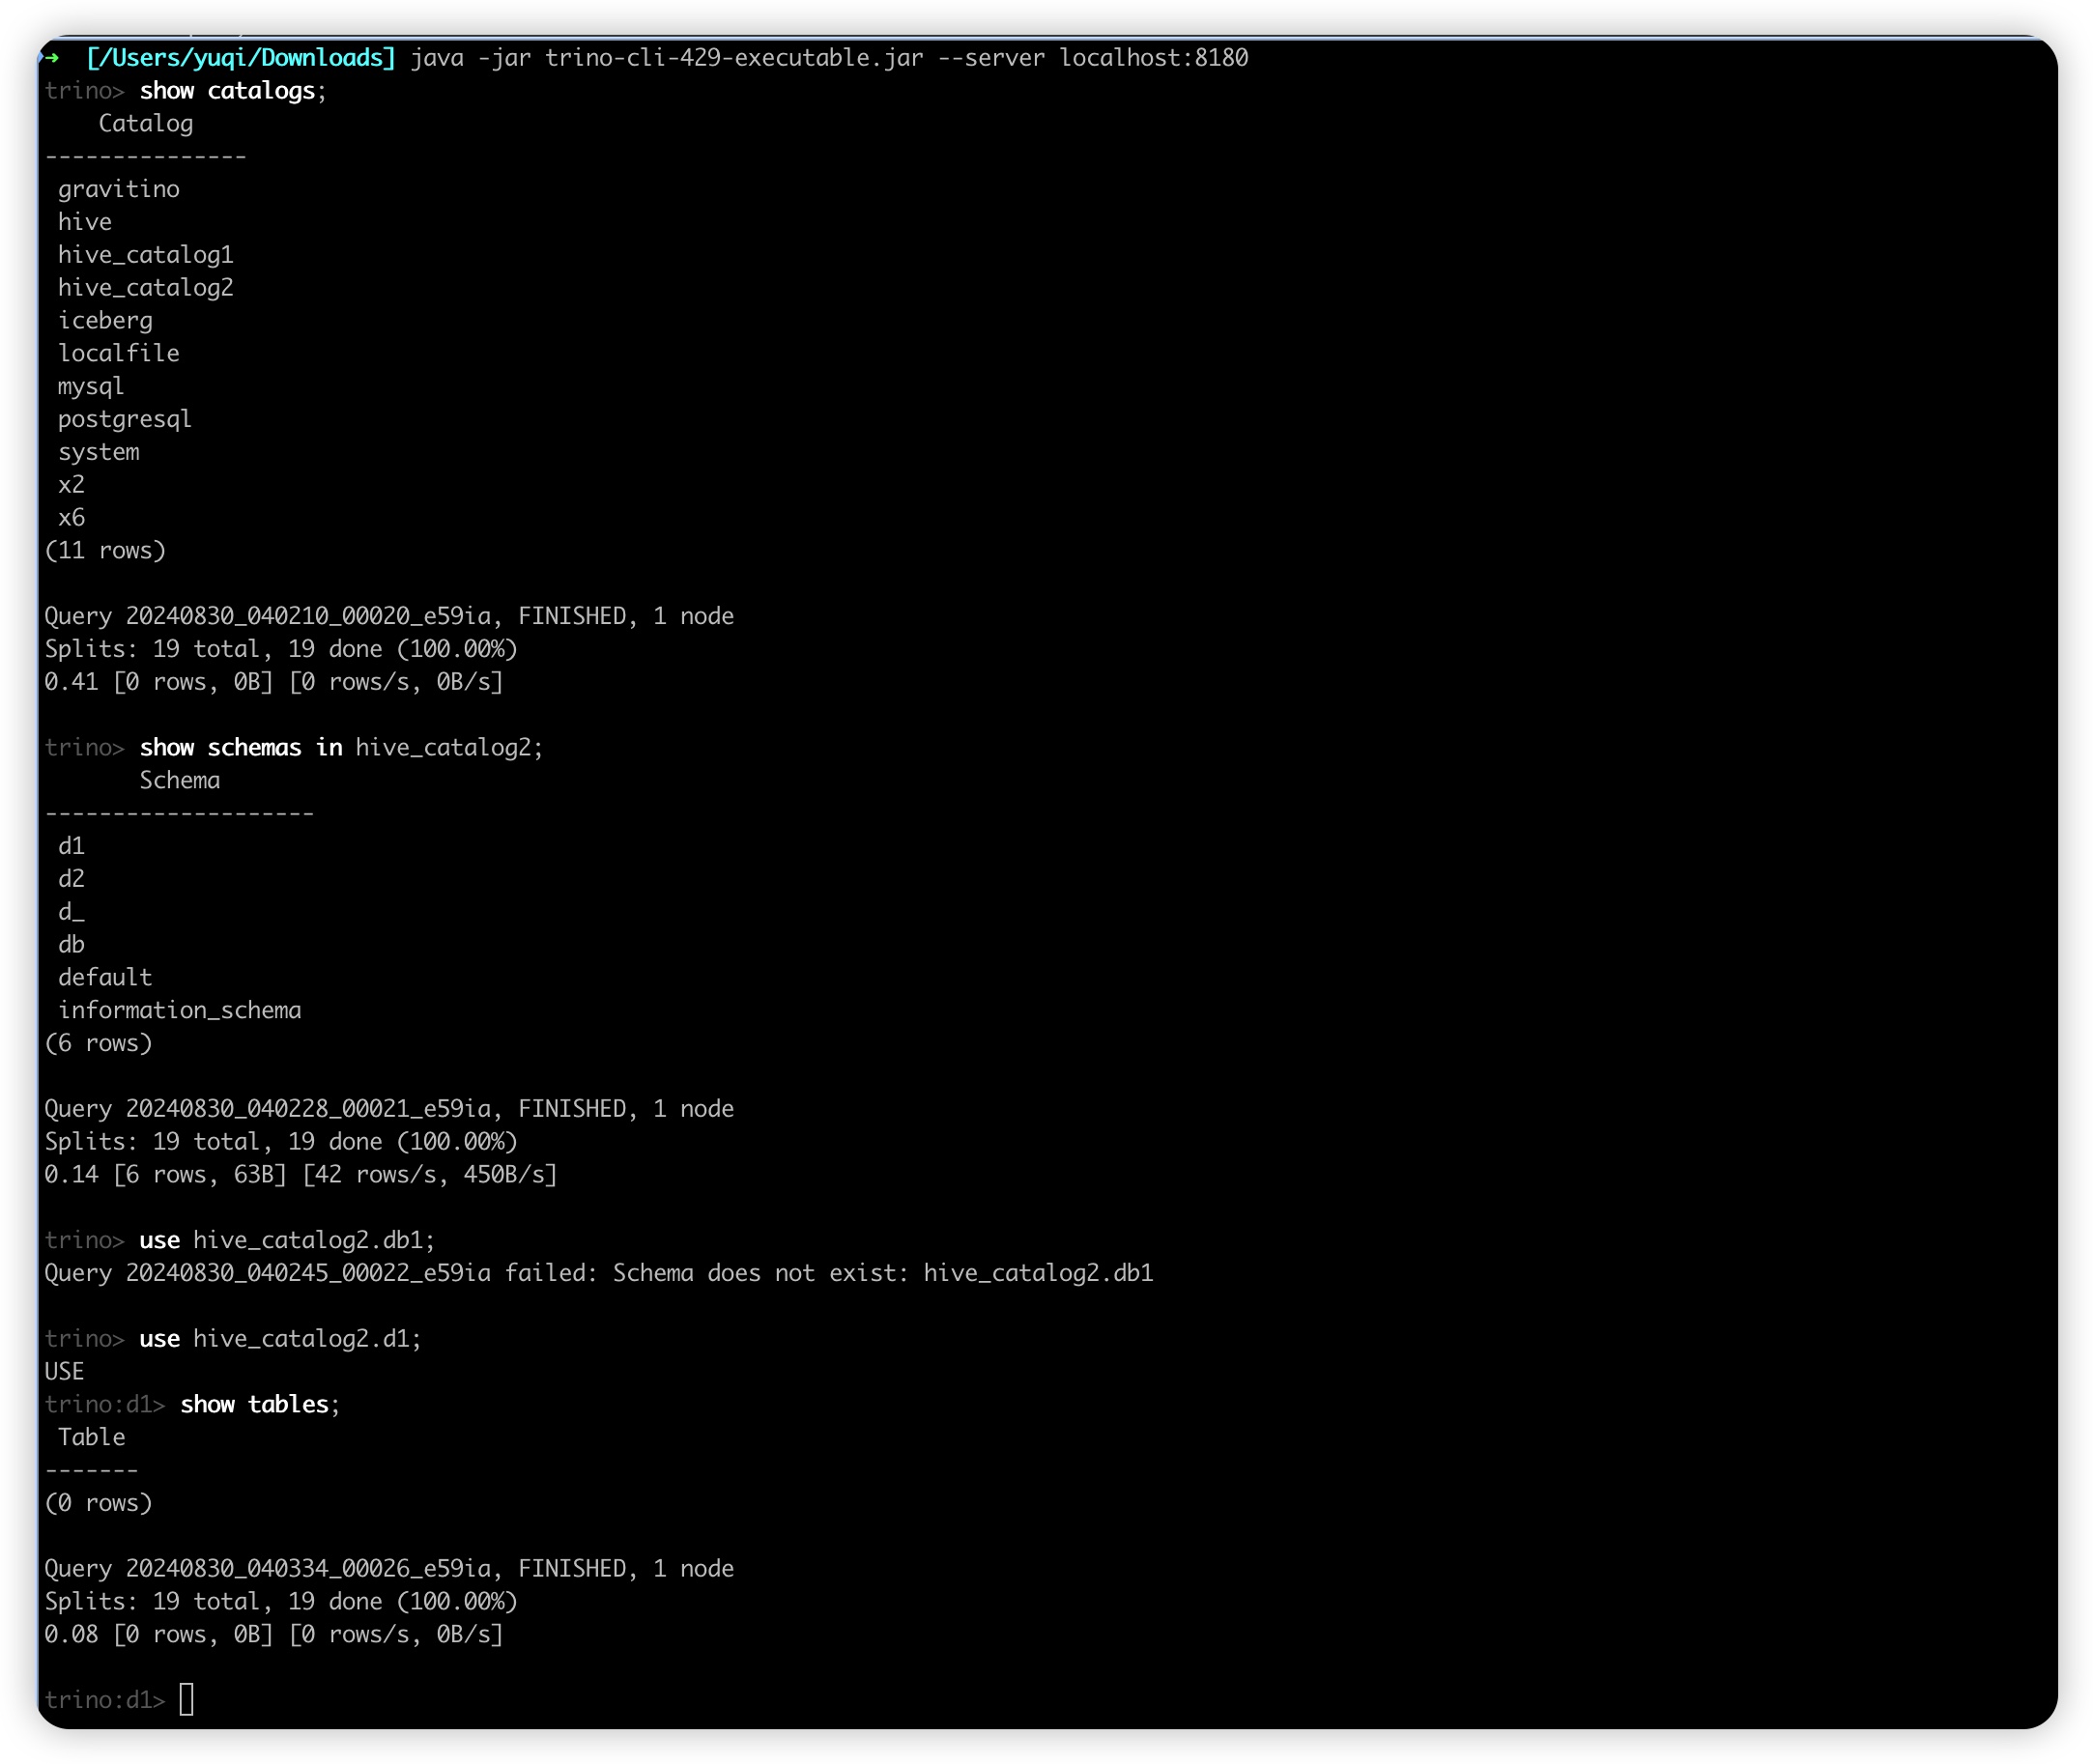Click the query ID 20240830_040334_00026_e59ia
Image resolution: width=2093 pixels, height=1764 pixels.
[x=308, y=1568]
